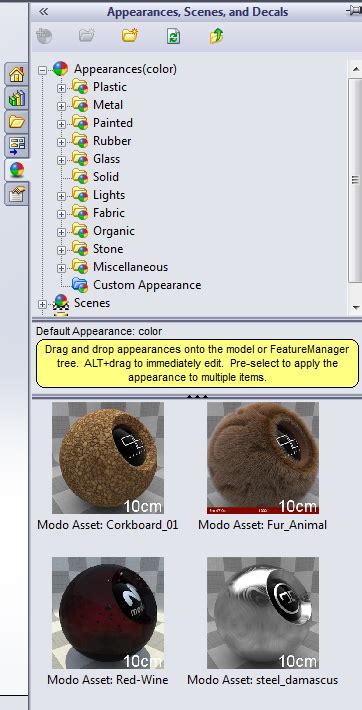Expand the Organic folder
362x710 pixels.
click(62, 232)
